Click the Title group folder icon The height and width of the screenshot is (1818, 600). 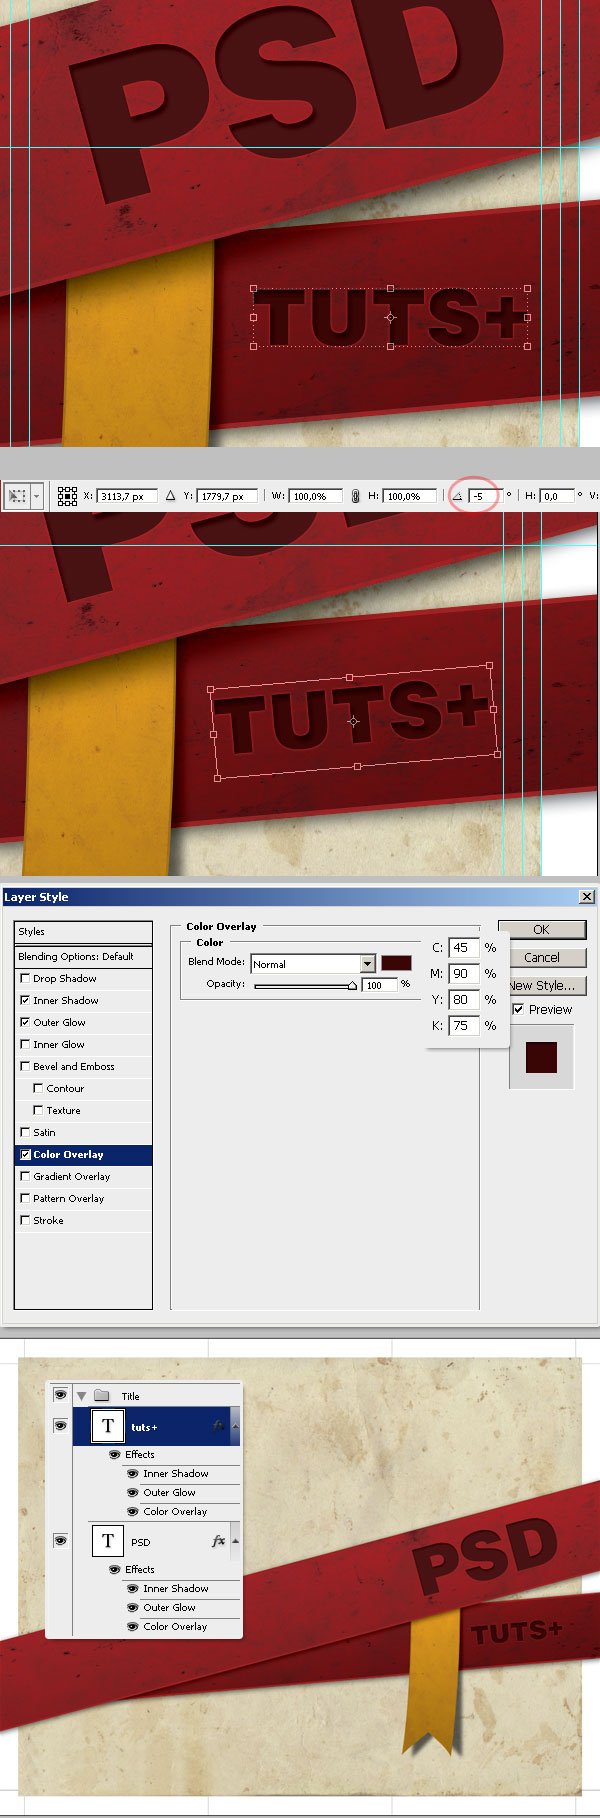(x=102, y=1395)
